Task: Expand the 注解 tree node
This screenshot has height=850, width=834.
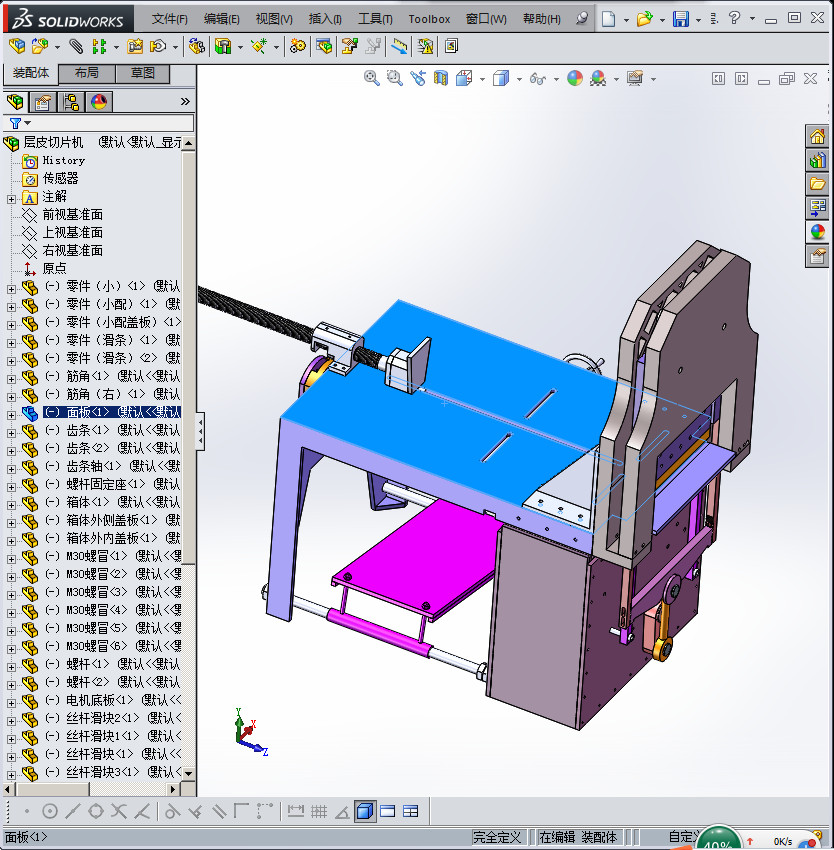Action: [x=11, y=199]
